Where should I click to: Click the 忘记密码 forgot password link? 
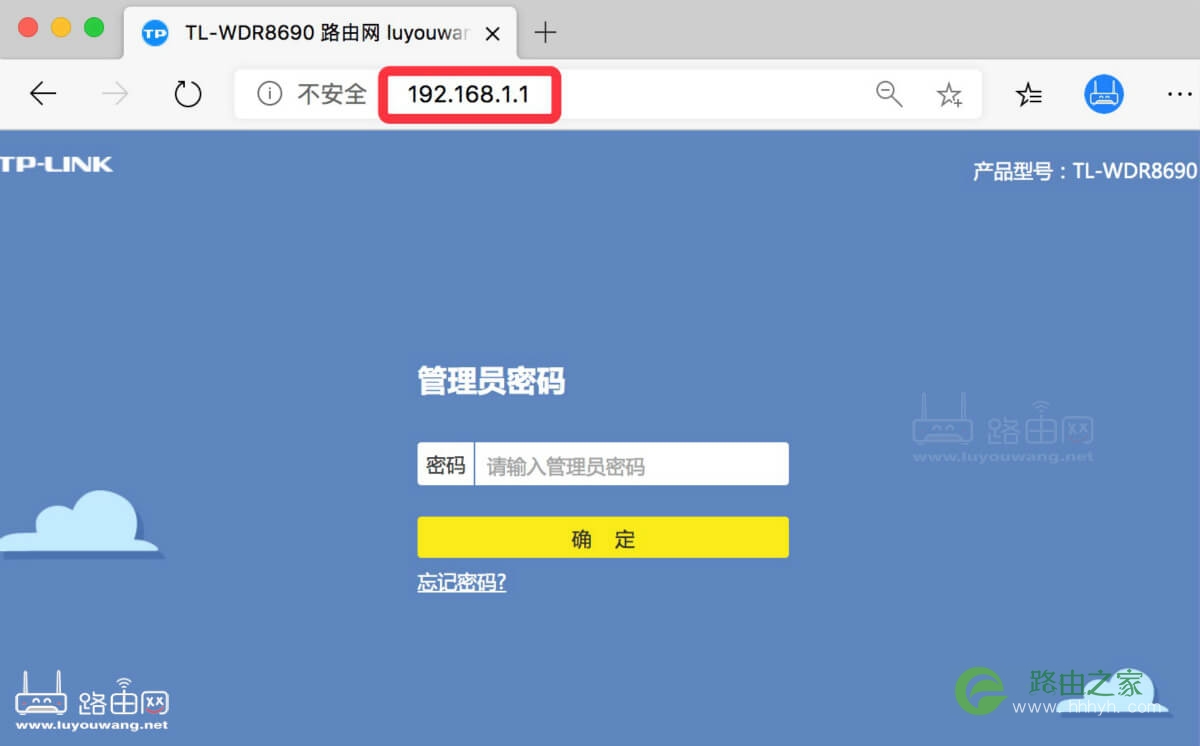[x=461, y=581]
